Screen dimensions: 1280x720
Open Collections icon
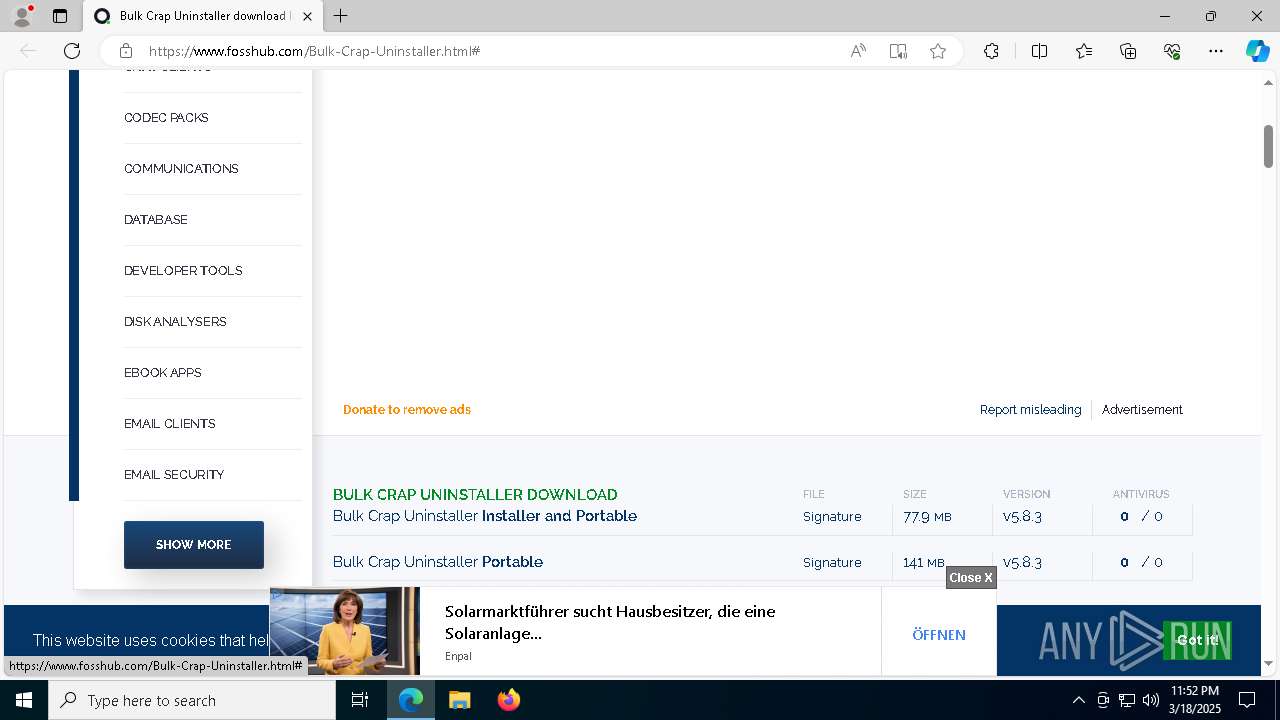pos(1128,51)
